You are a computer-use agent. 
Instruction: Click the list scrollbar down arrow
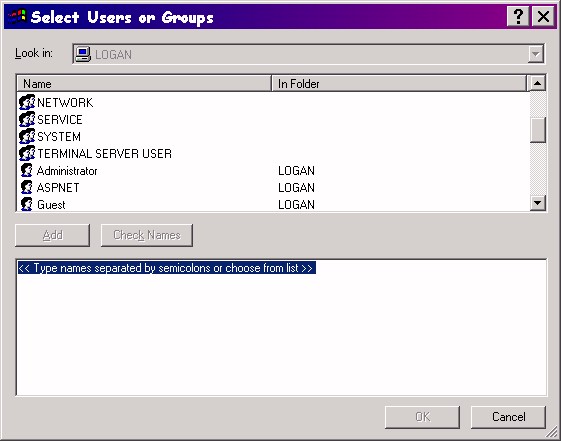(537, 203)
